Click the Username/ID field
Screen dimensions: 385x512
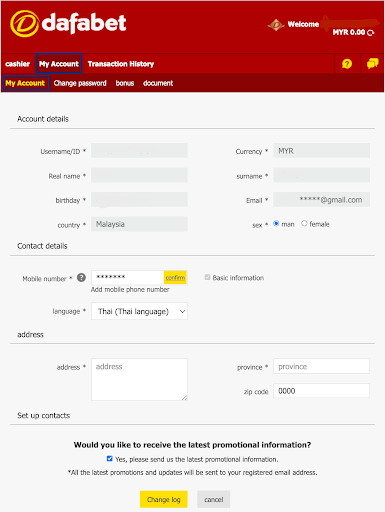coord(139,151)
